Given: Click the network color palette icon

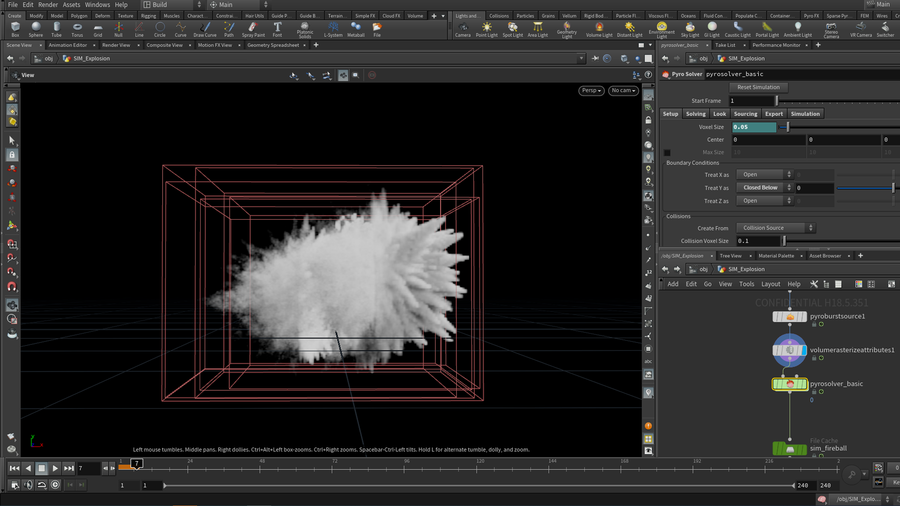Looking at the screenshot, I should pos(859,284).
